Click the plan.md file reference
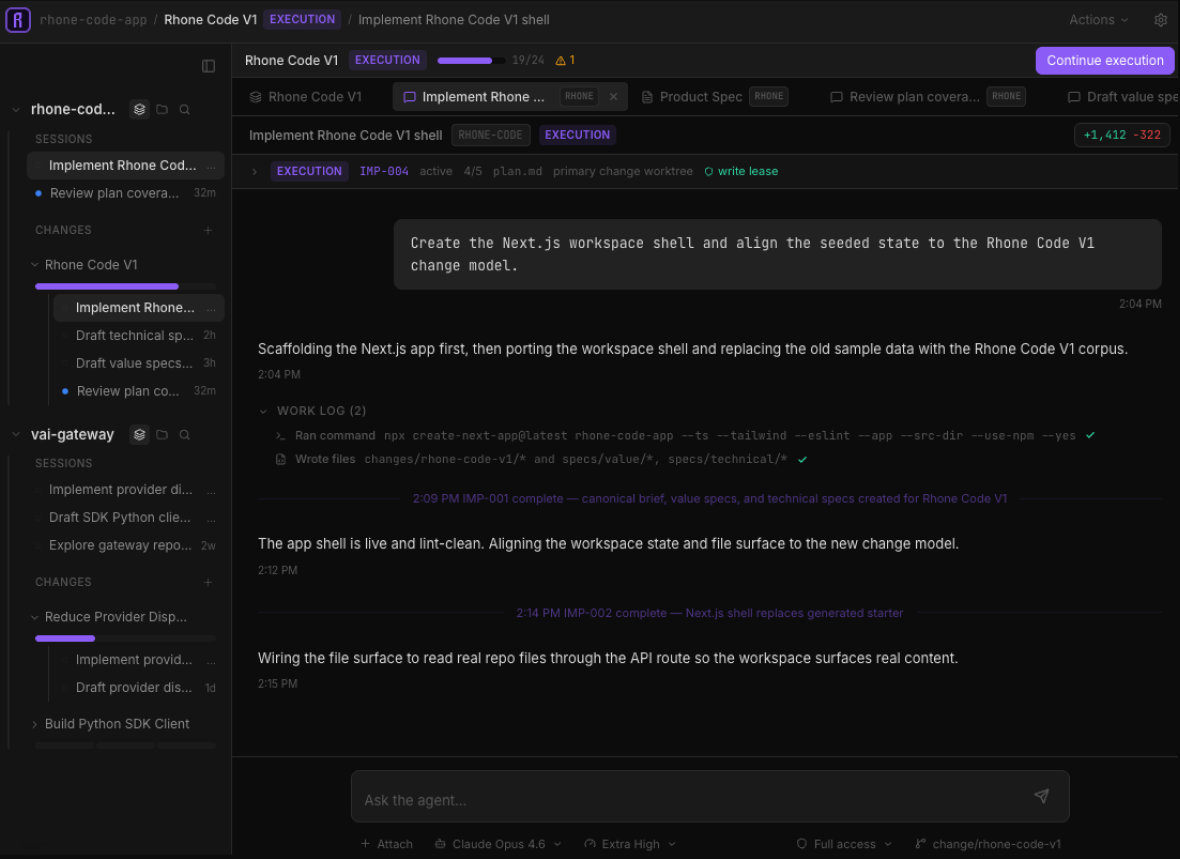This screenshot has height=859, width=1180. point(517,172)
